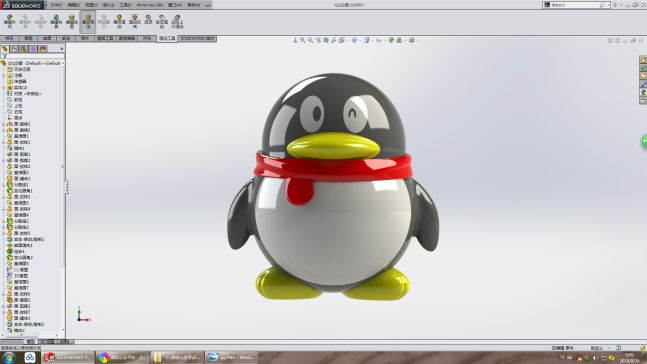
Task: Open Display Style dropdown in heads-up toolbar
Action: click(x=366, y=40)
